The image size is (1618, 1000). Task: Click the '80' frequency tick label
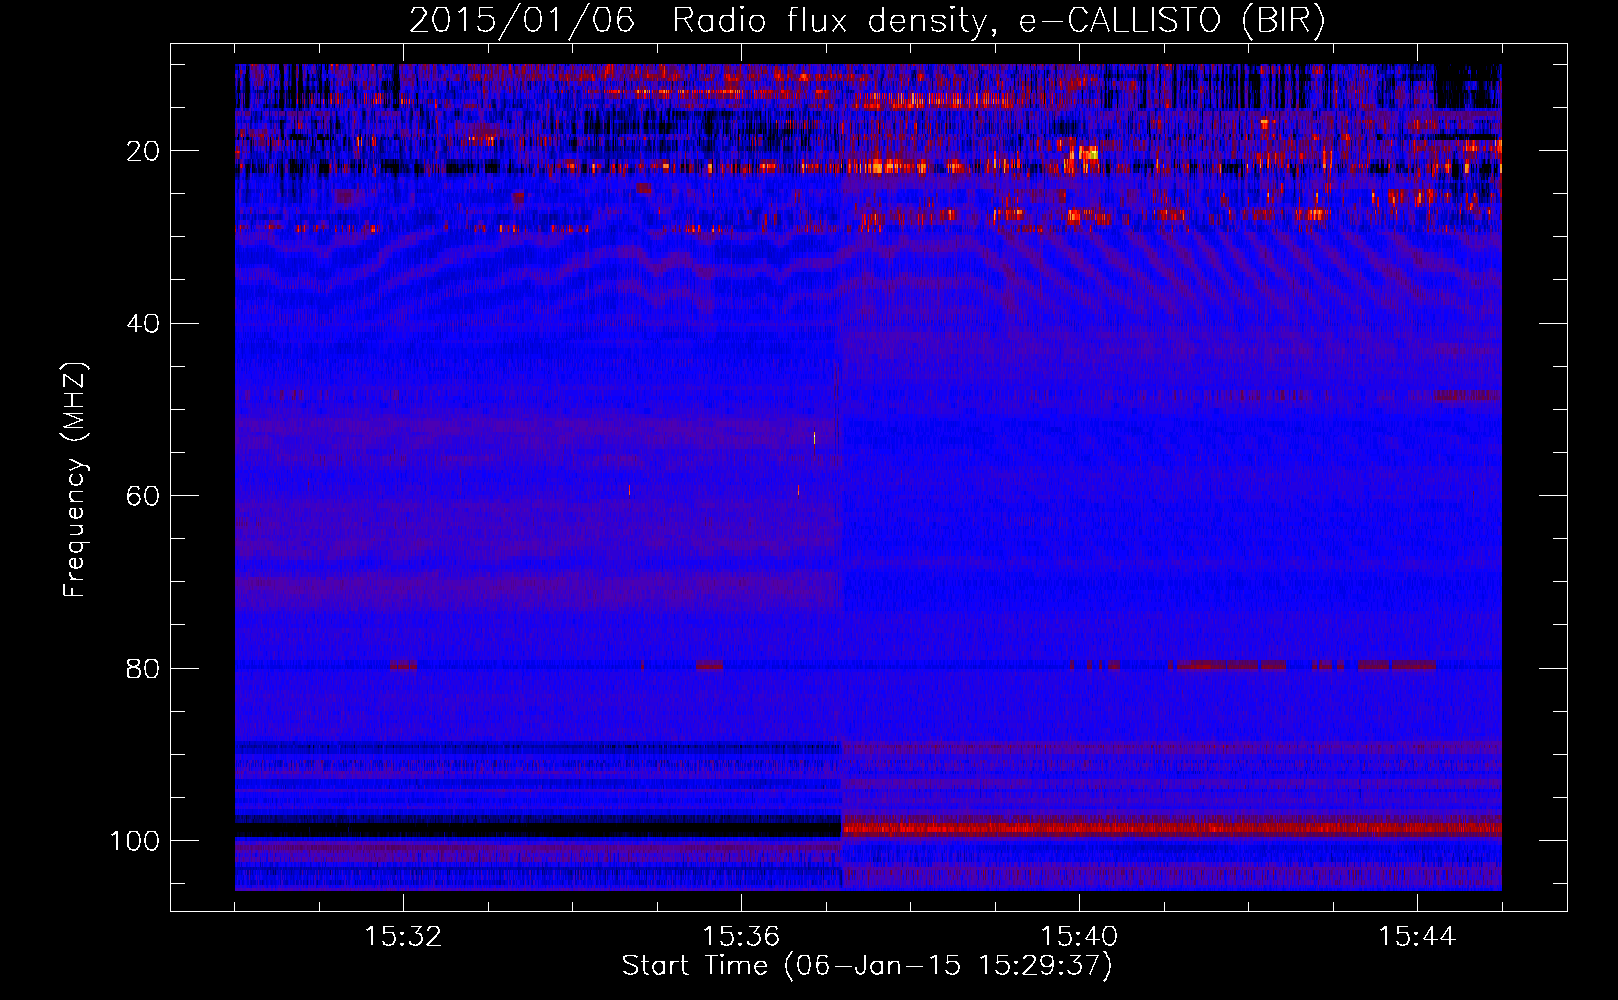tap(143, 668)
